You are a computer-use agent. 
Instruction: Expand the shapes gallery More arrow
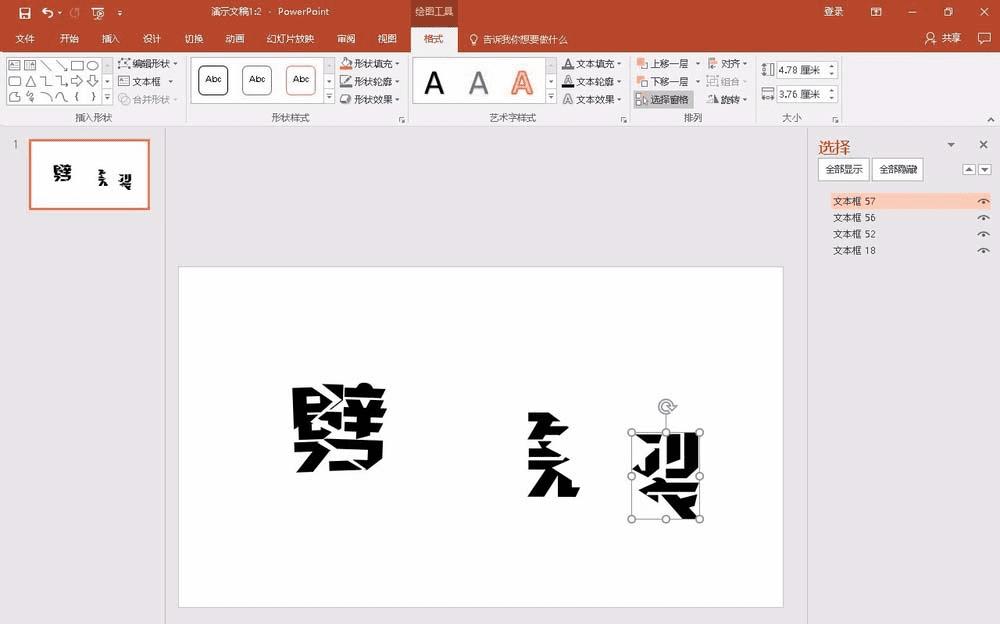pyautogui.click(x=107, y=98)
